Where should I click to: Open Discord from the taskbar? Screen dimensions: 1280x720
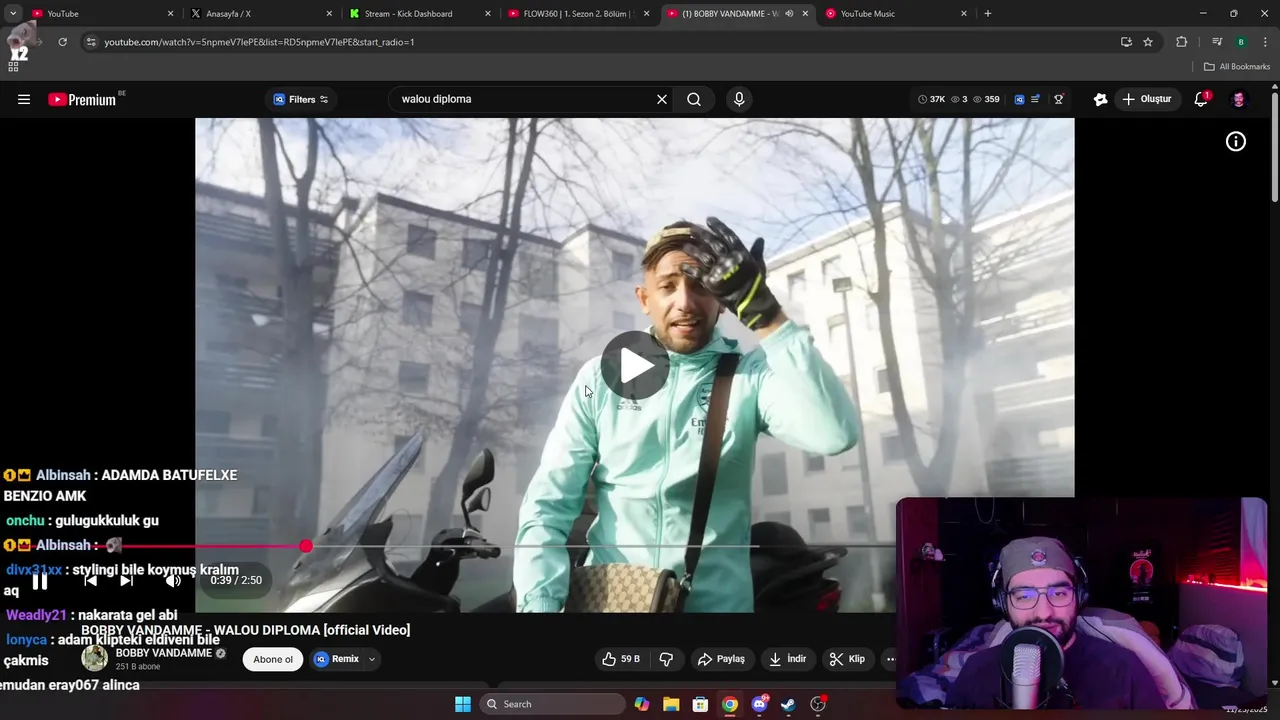[760, 704]
